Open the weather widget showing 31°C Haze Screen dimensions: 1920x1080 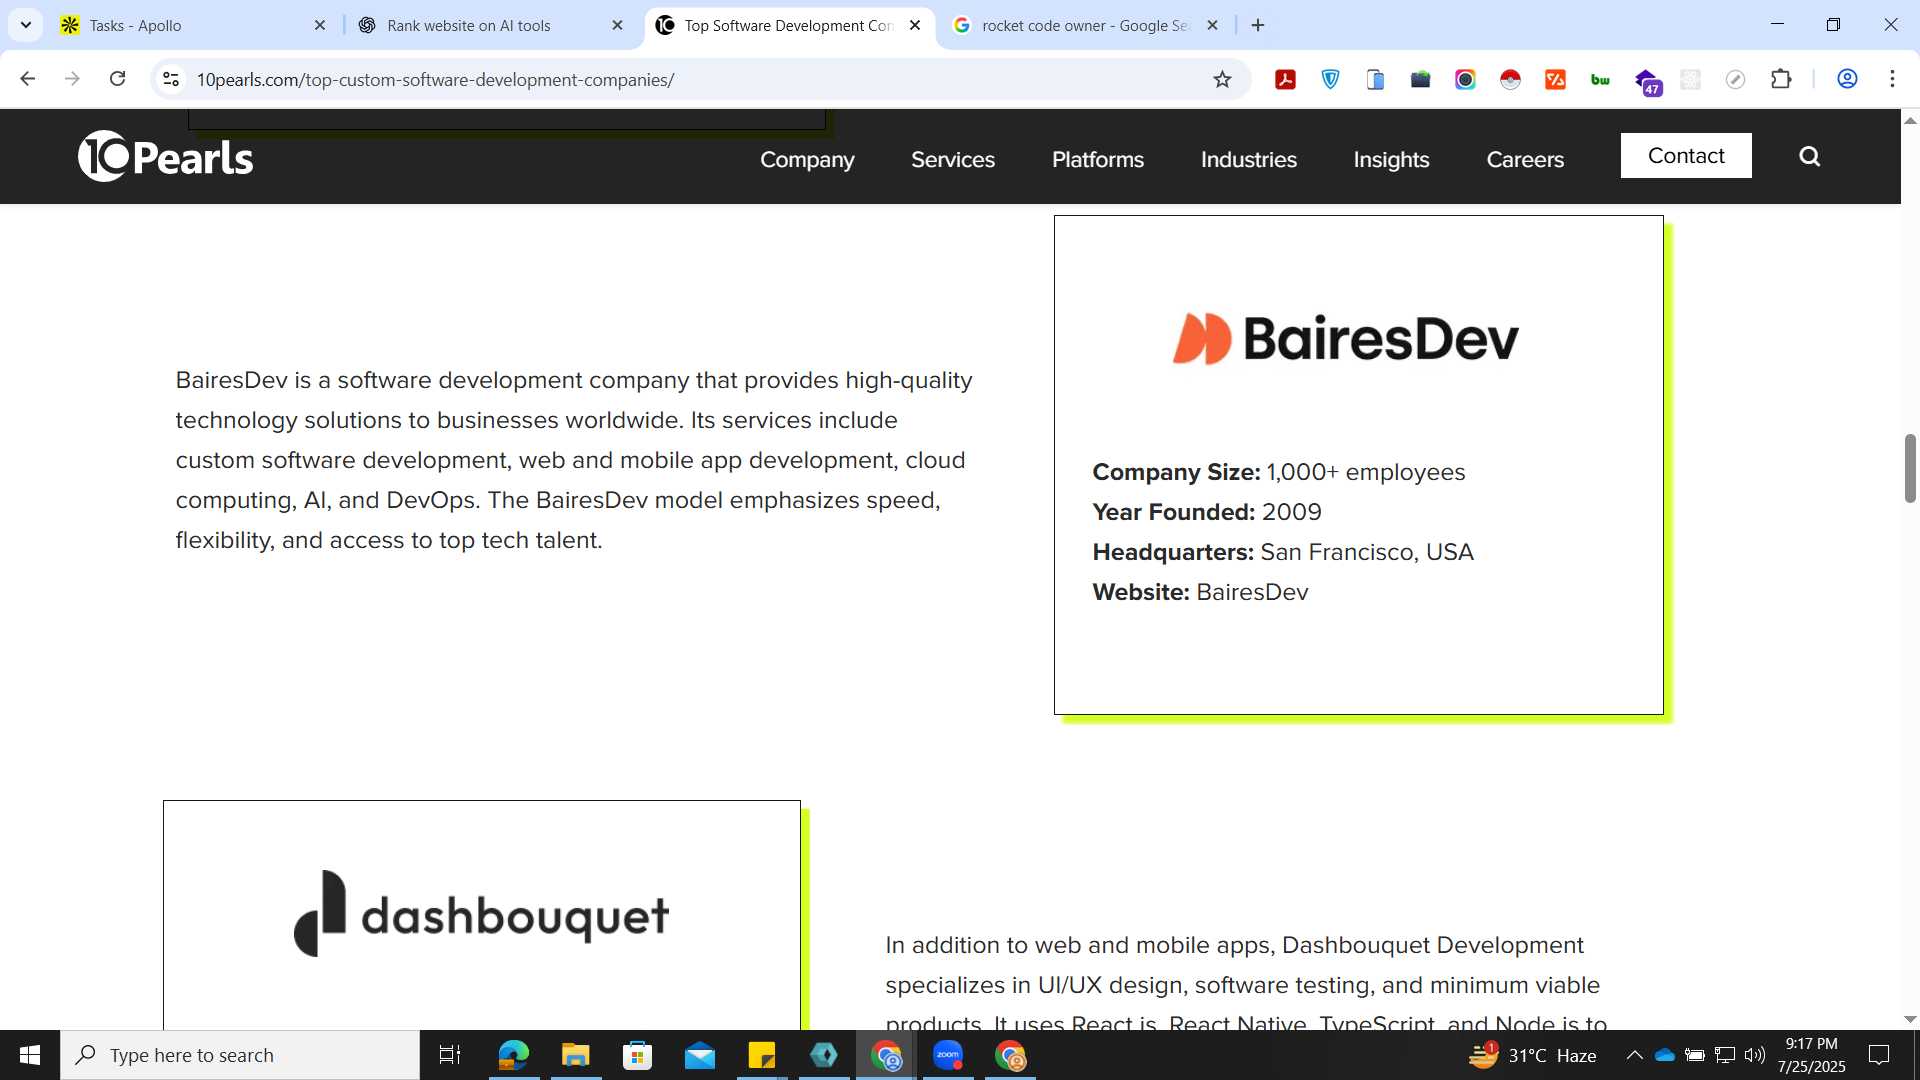tap(1532, 1055)
